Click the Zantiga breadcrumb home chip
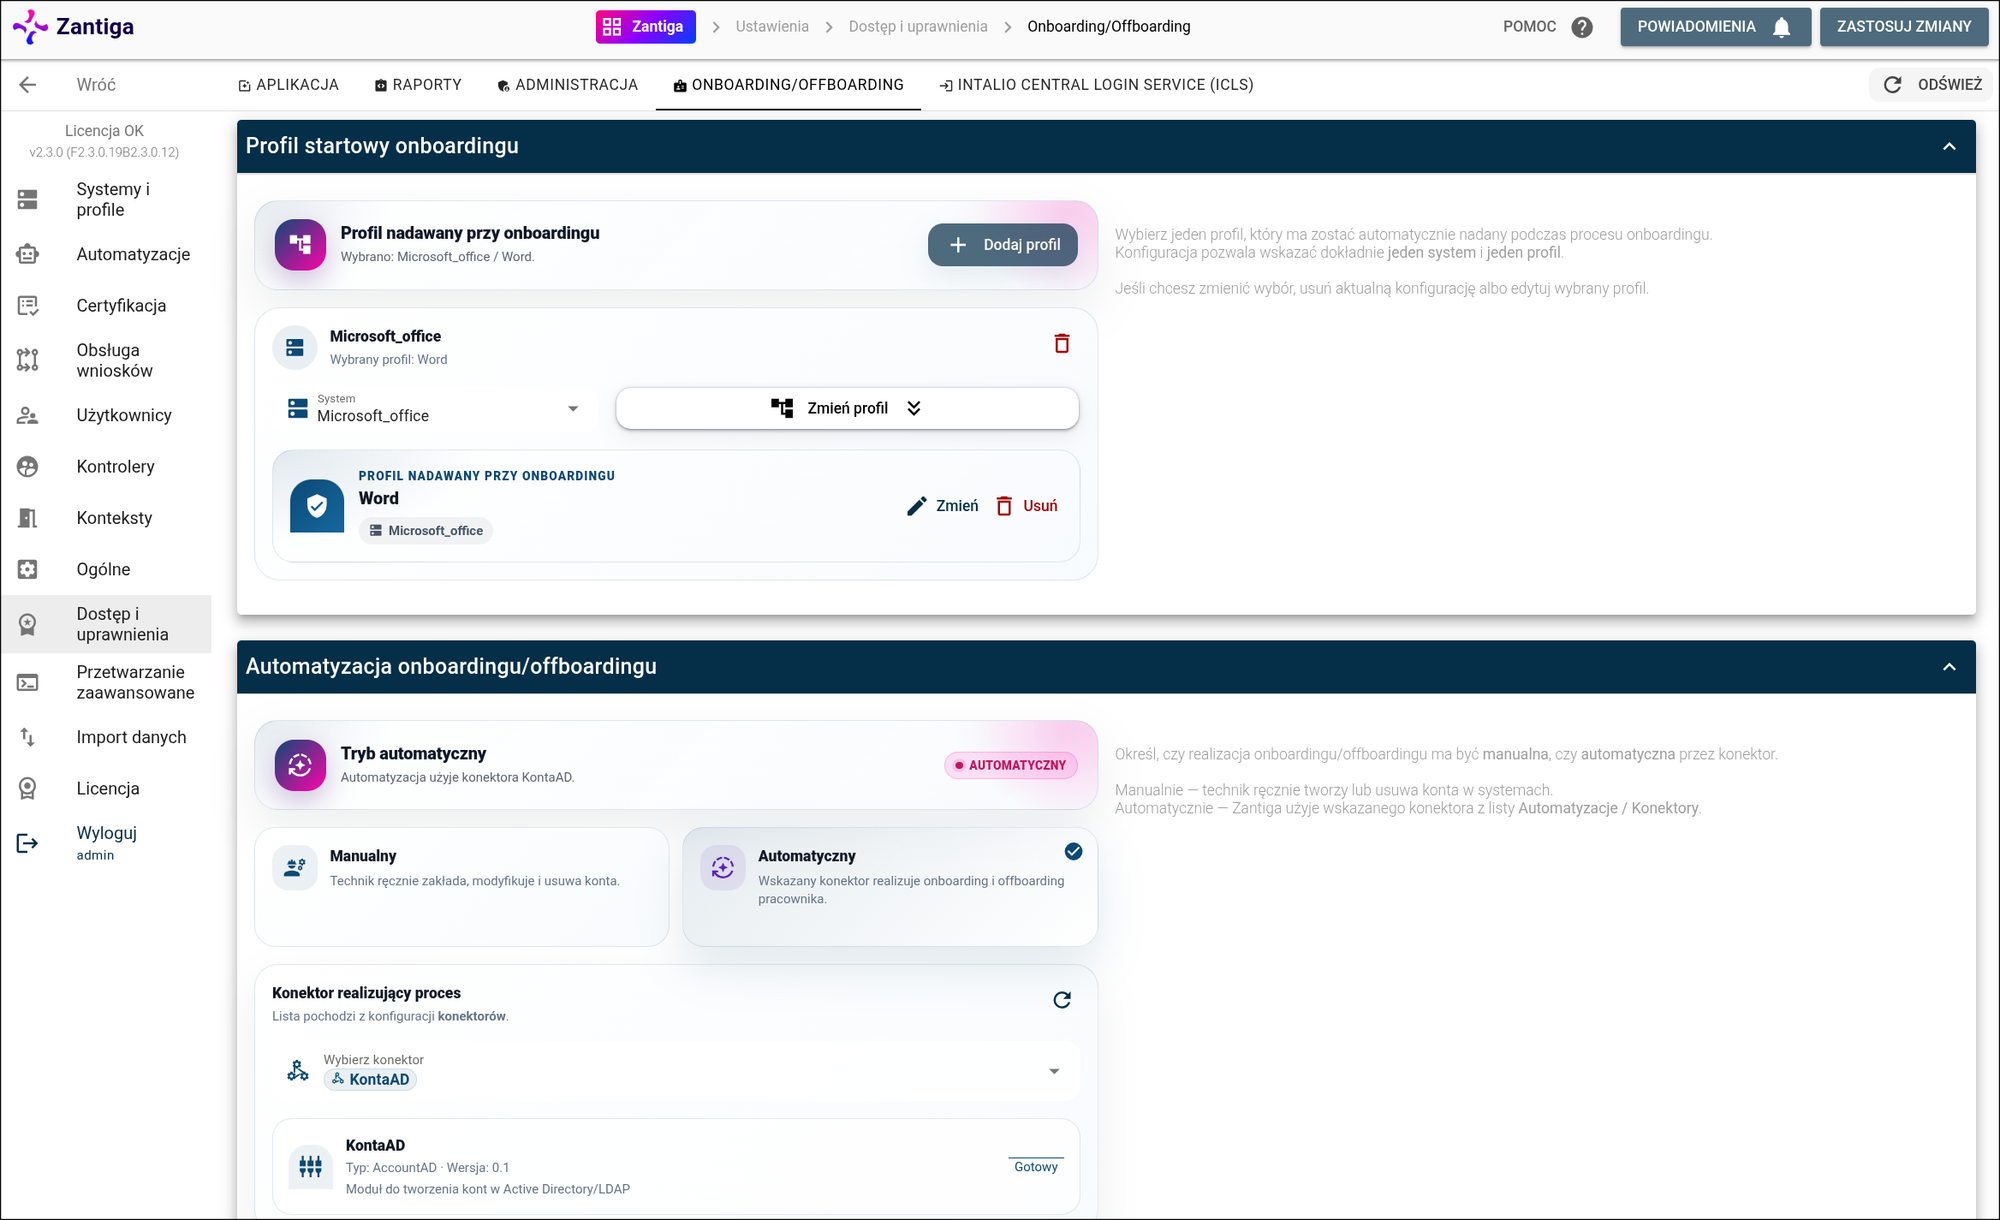Image resolution: width=2000 pixels, height=1220 pixels. coord(645,27)
